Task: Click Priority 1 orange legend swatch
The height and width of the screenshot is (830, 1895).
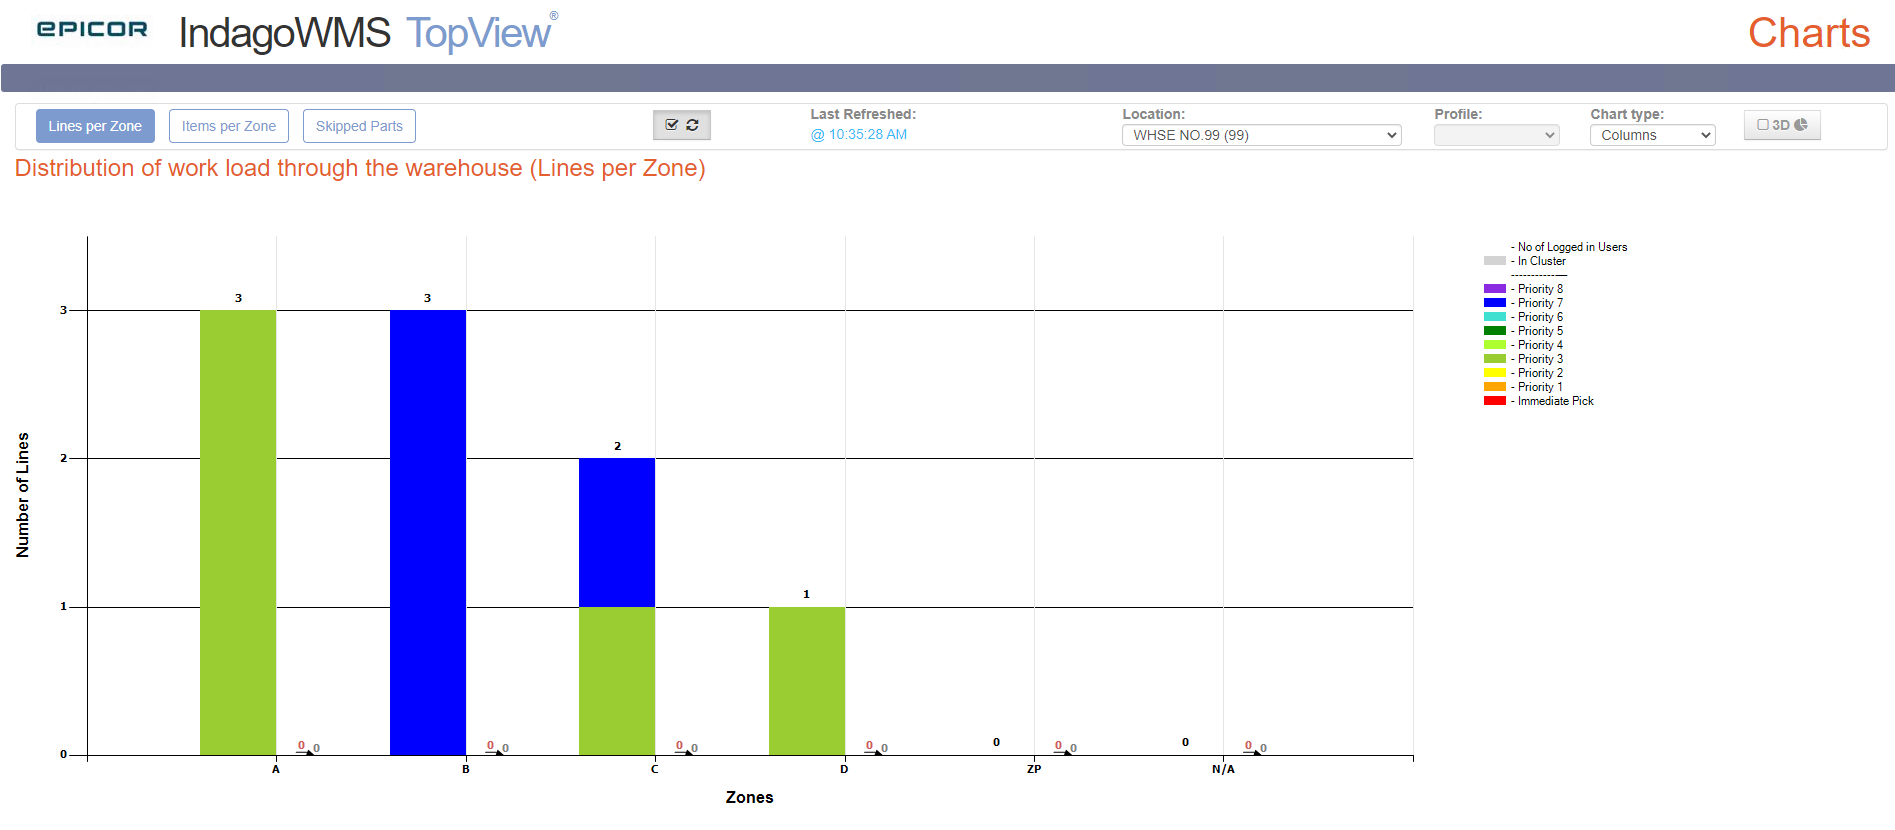Action: [x=1495, y=387]
